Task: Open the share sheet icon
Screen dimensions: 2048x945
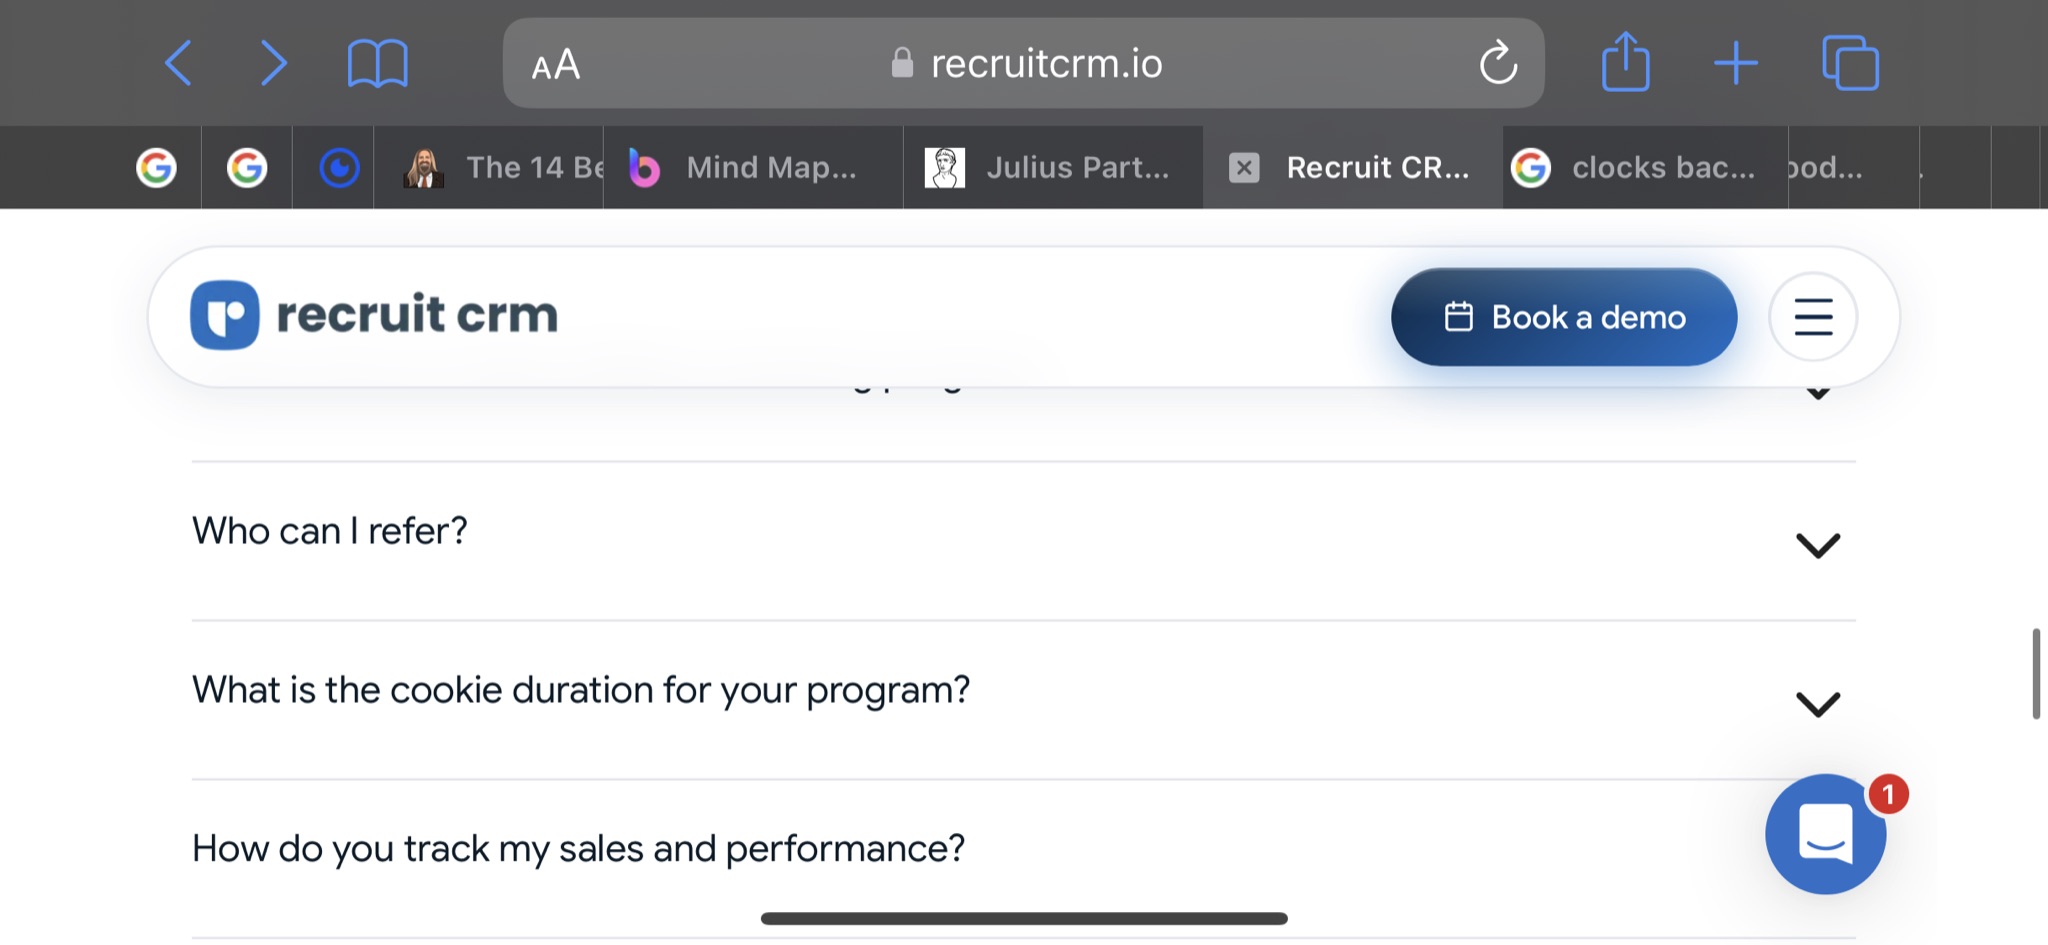Action: (1625, 62)
